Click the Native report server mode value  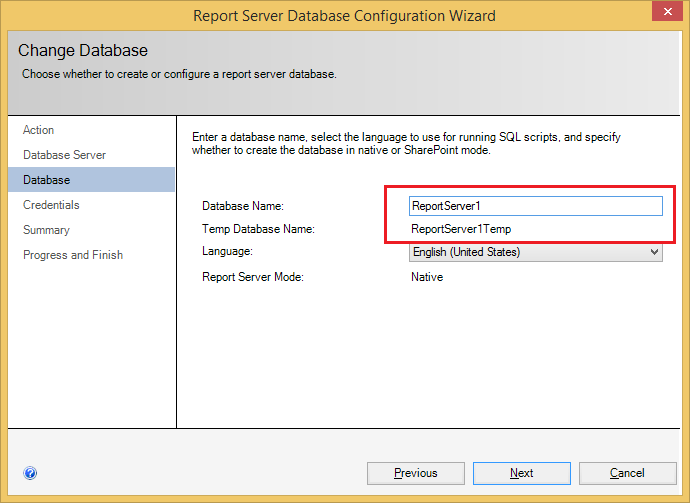coord(427,277)
